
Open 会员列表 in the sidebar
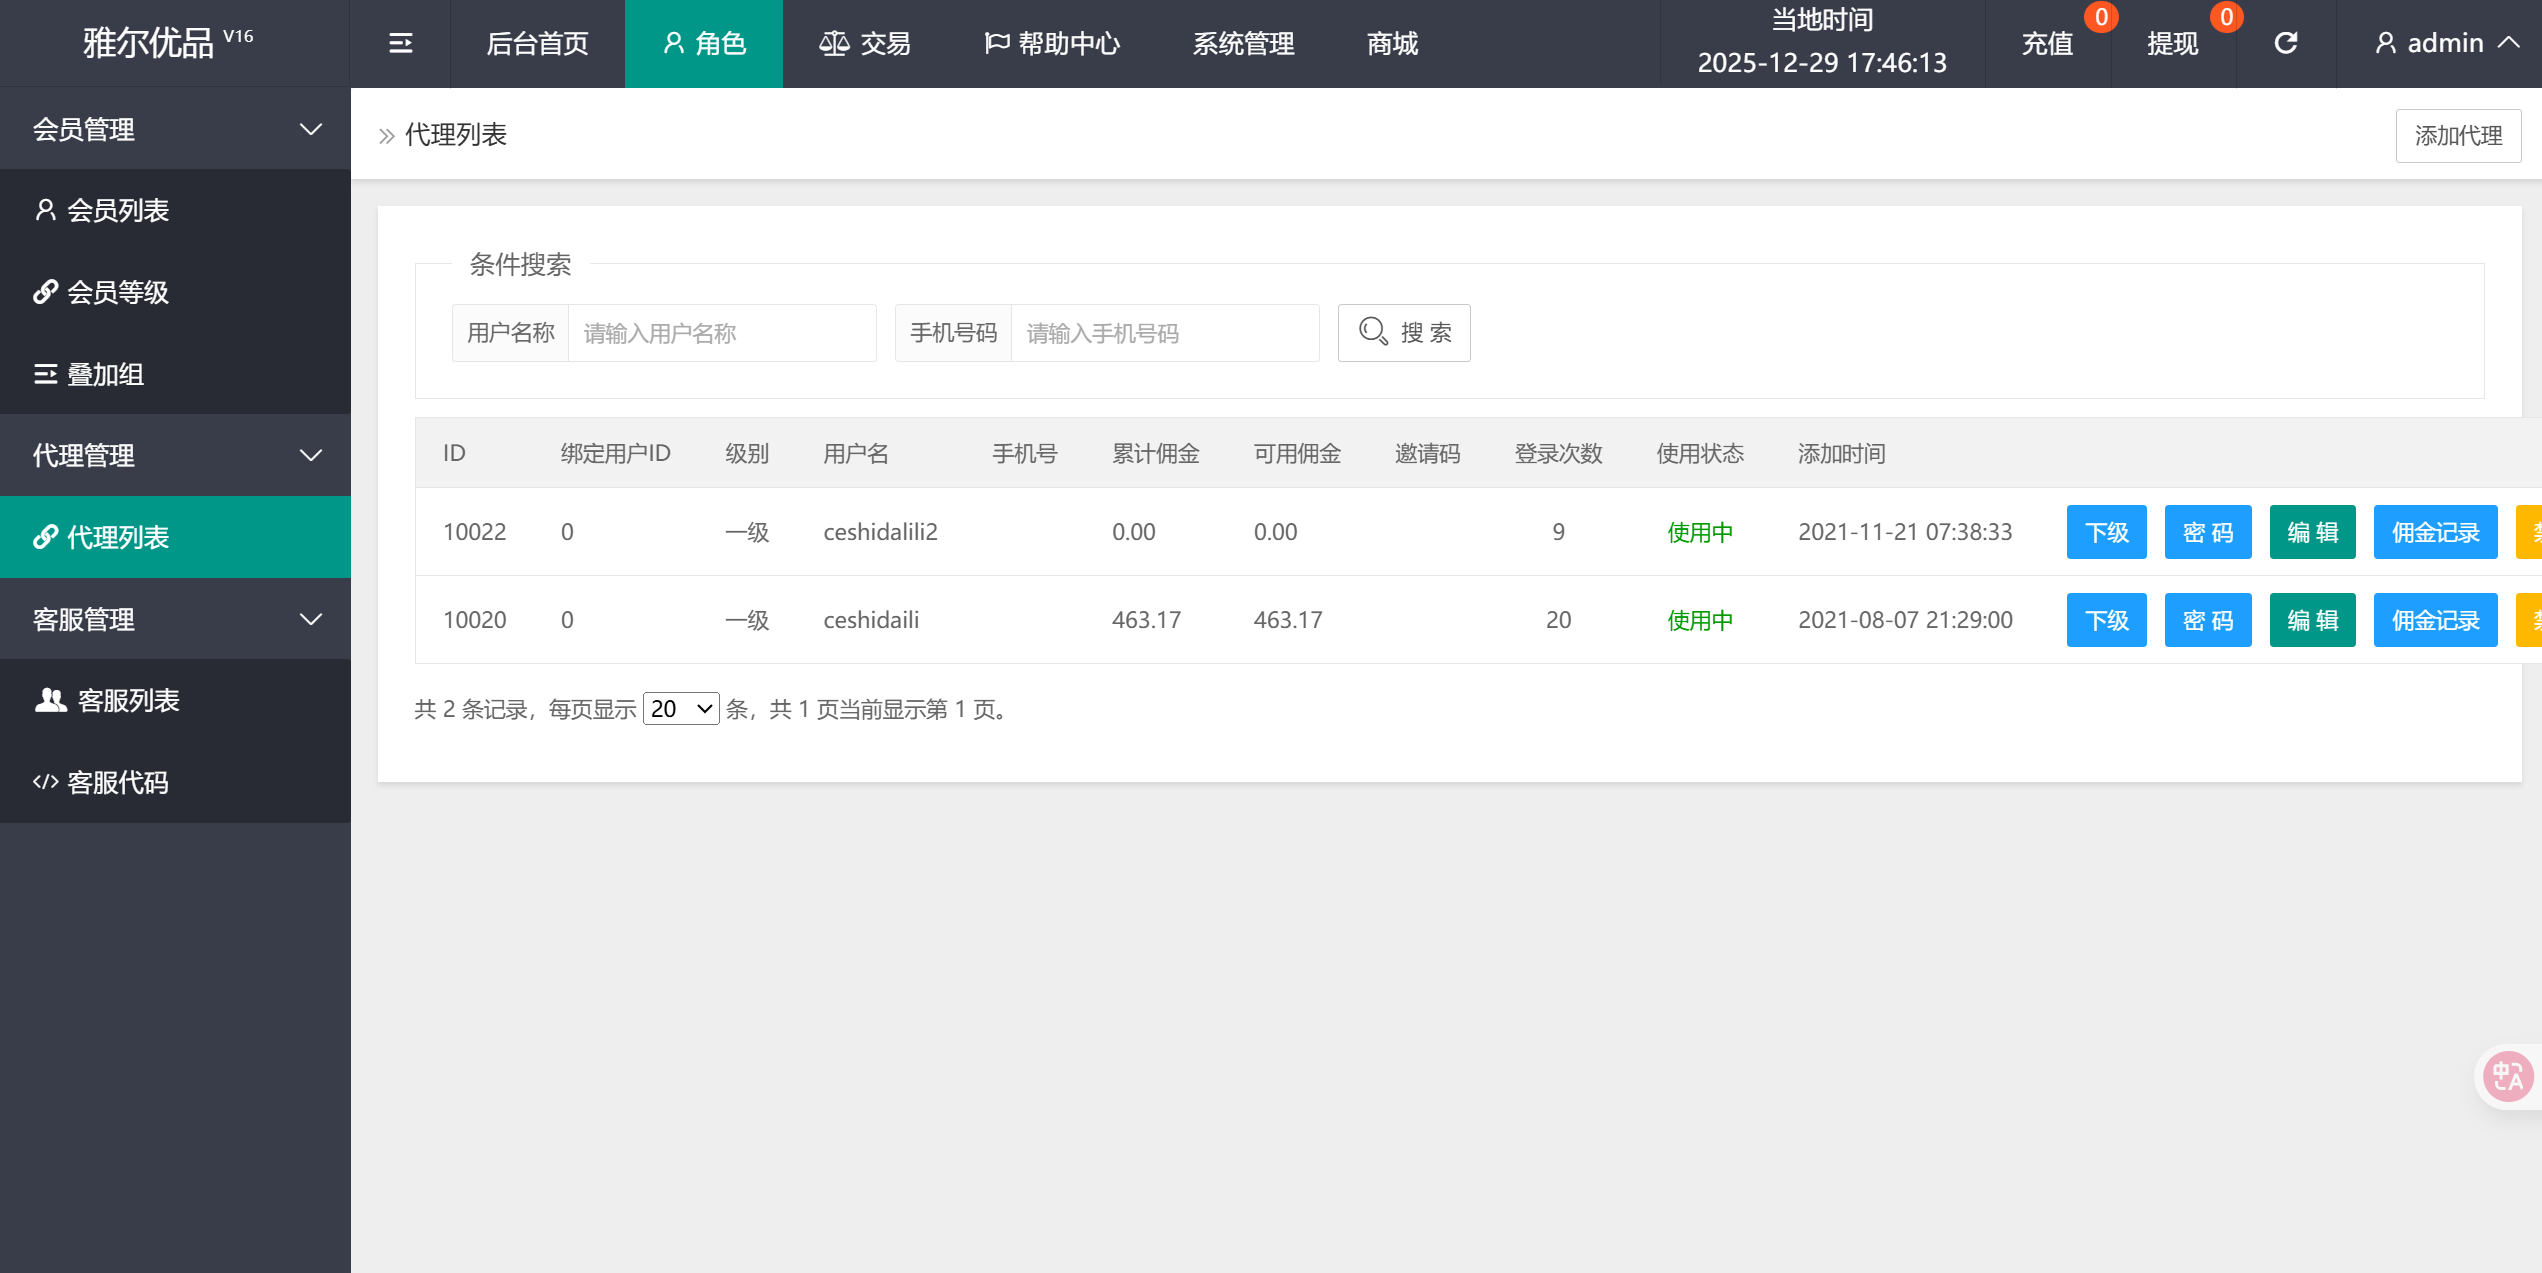tap(117, 210)
